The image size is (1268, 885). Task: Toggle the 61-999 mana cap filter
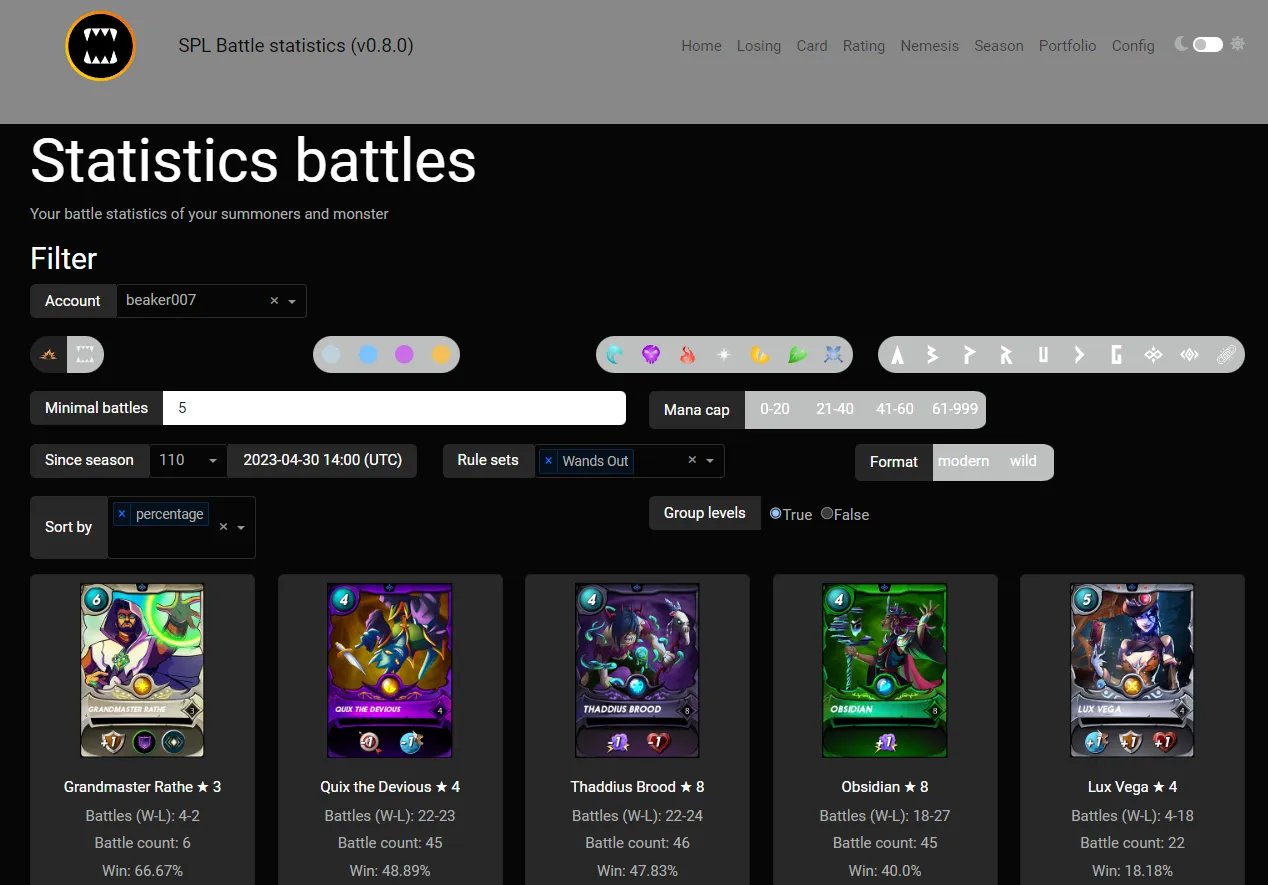955,409
